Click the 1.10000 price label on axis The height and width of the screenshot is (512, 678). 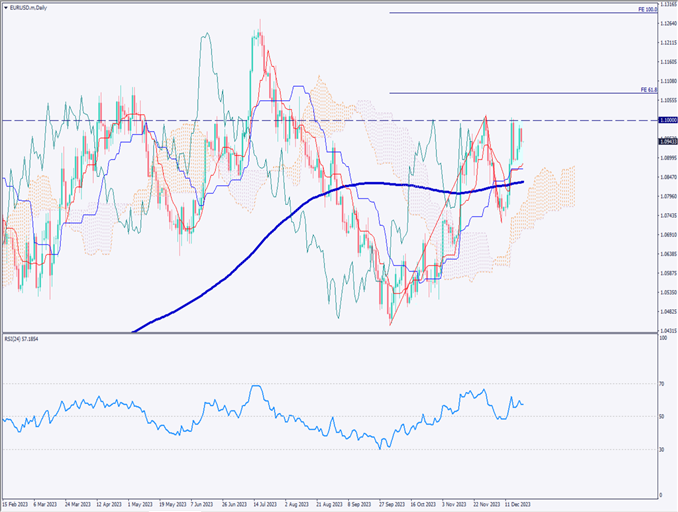667,120
